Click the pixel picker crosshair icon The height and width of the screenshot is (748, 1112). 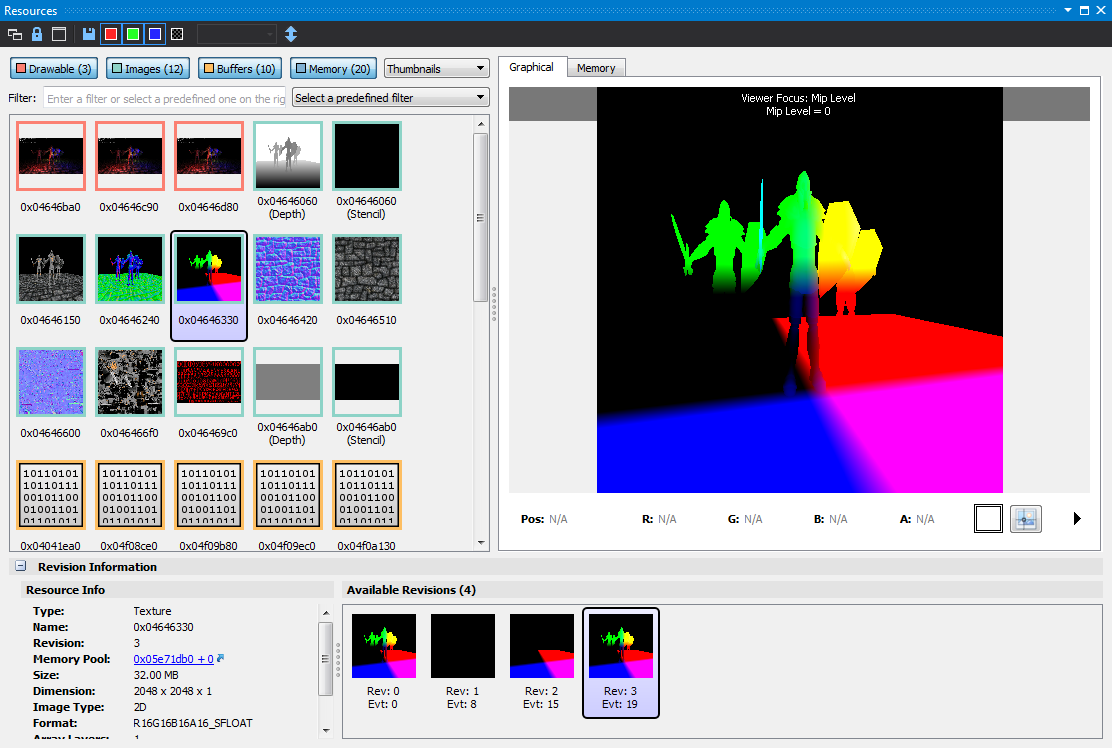click(1025, 519)
